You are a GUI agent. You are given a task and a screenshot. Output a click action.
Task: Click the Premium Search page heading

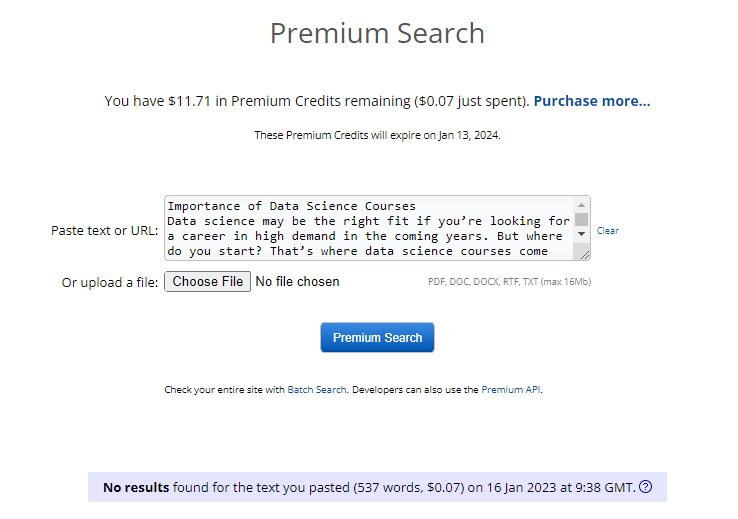pos(377,33)
